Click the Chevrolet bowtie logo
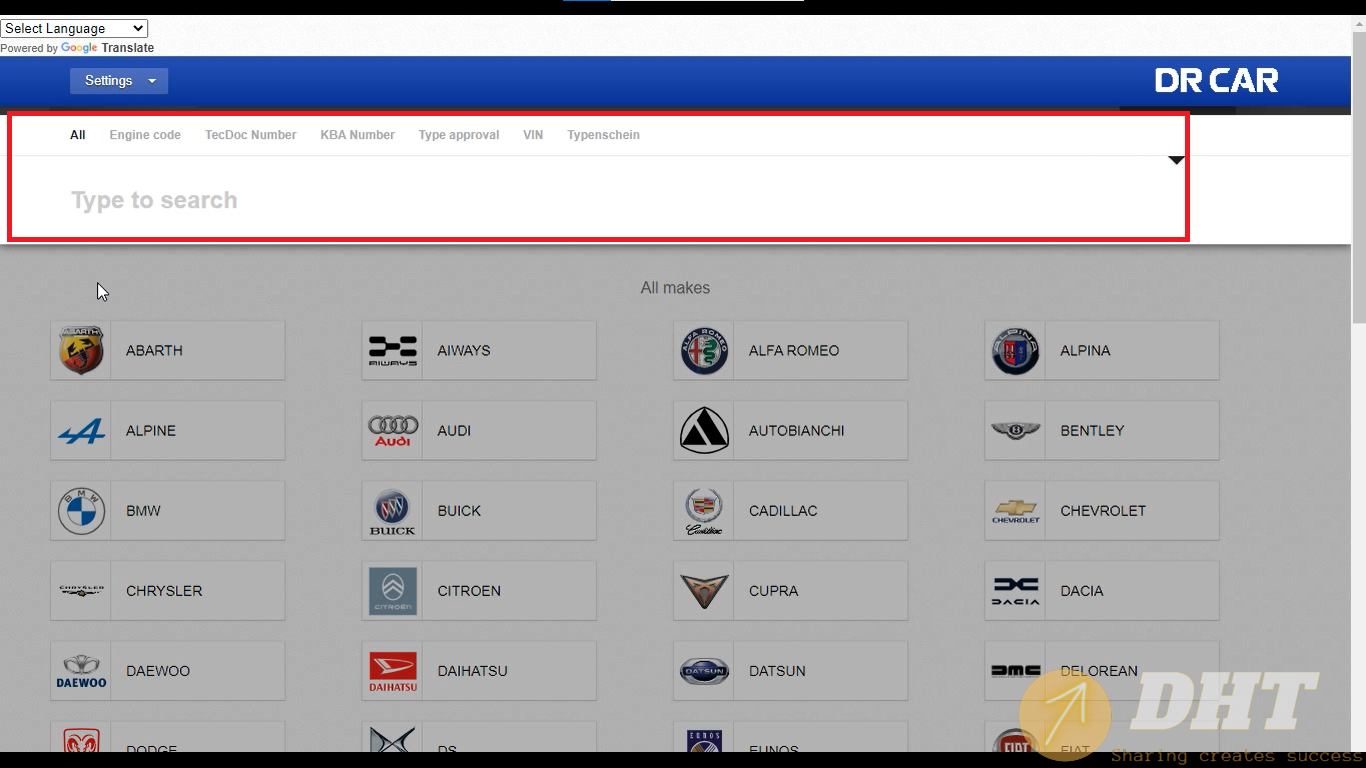 click(x=1016, y=511)
